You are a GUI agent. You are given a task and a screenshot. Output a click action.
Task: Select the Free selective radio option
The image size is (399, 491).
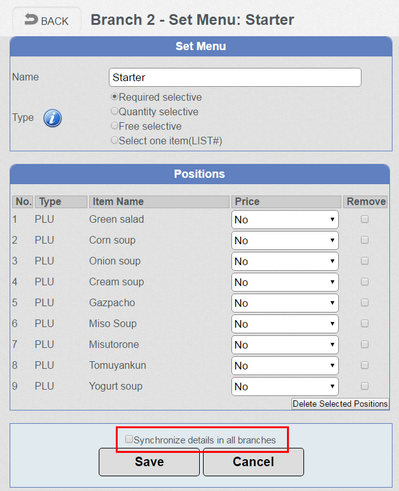114,126
